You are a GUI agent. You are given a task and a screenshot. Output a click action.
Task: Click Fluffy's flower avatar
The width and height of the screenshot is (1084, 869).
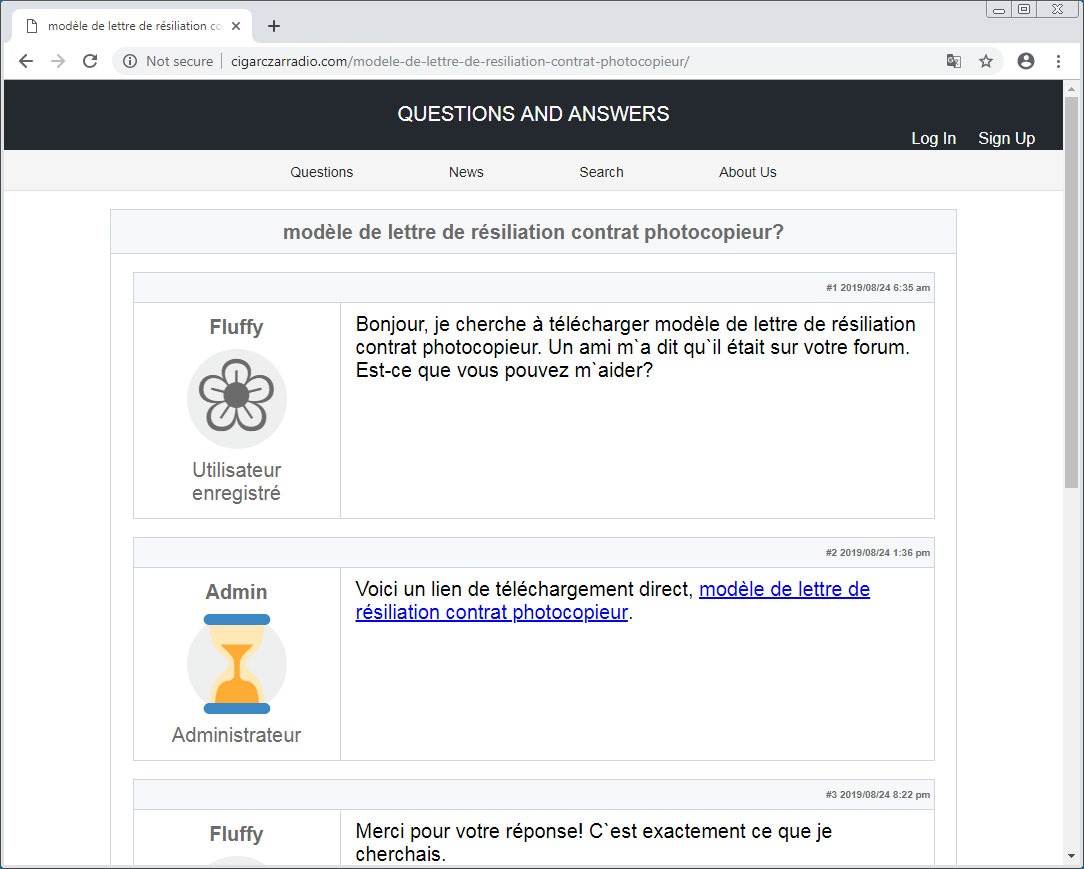click(236, 398)
